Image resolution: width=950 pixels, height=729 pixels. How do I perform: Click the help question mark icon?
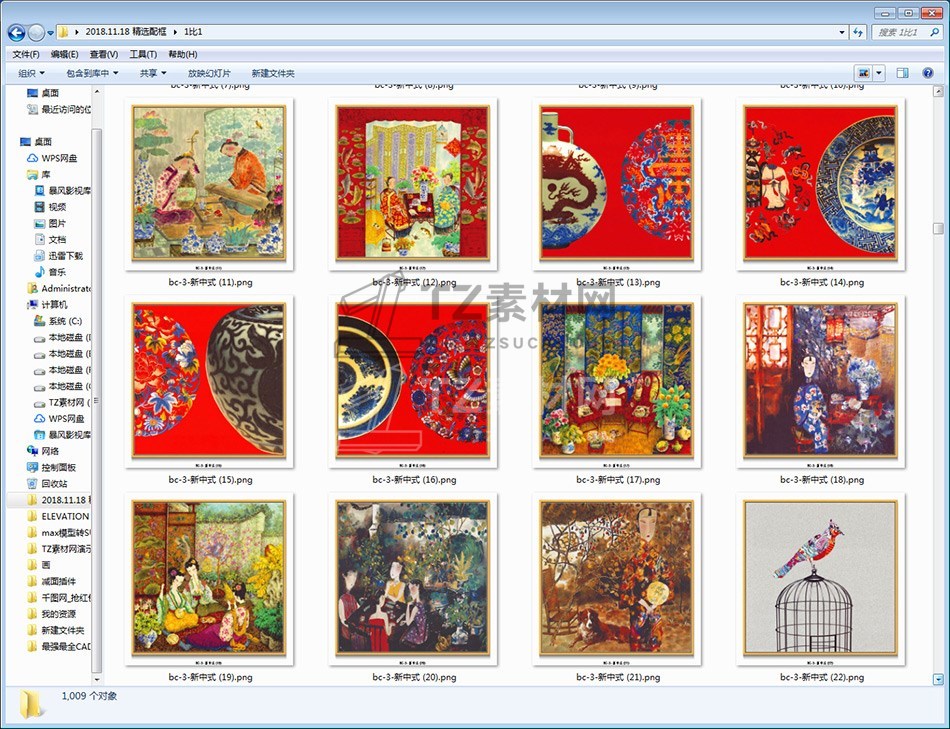928,73
